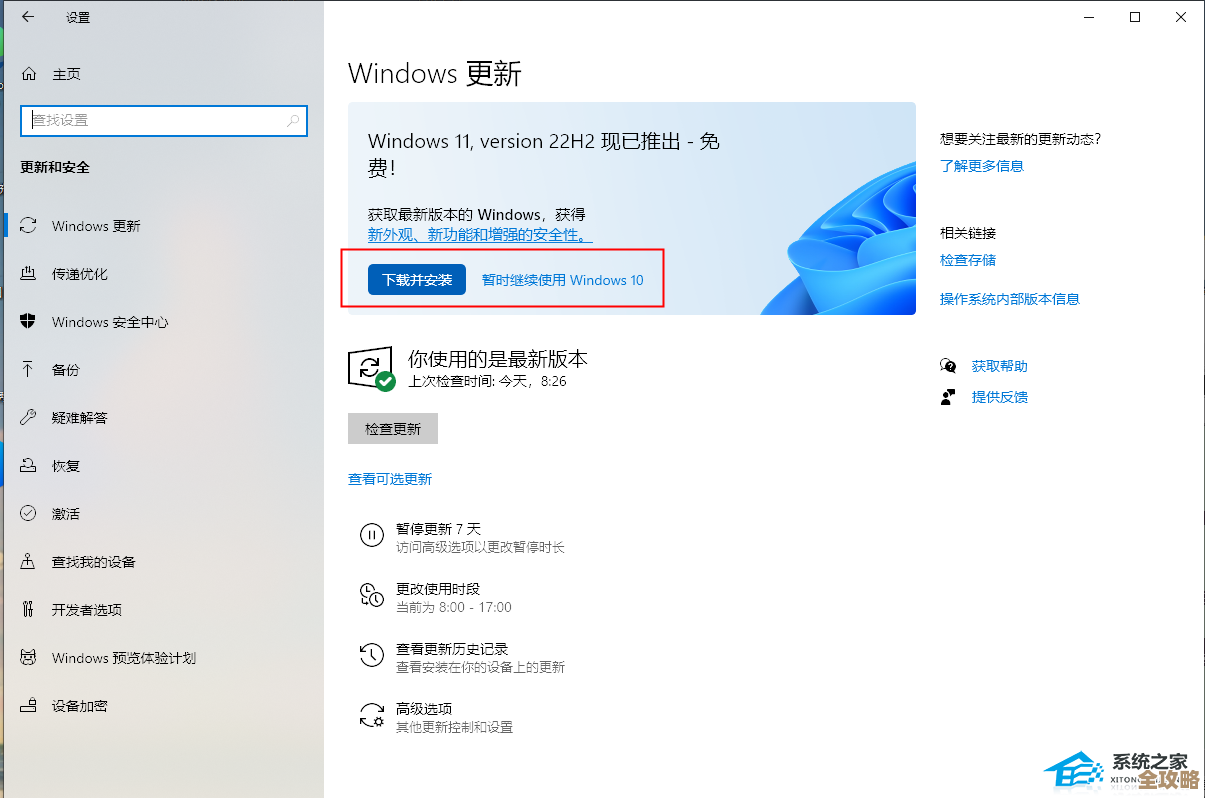Click the 查找设置 search box
The image size is (1205, 798).
163,120
